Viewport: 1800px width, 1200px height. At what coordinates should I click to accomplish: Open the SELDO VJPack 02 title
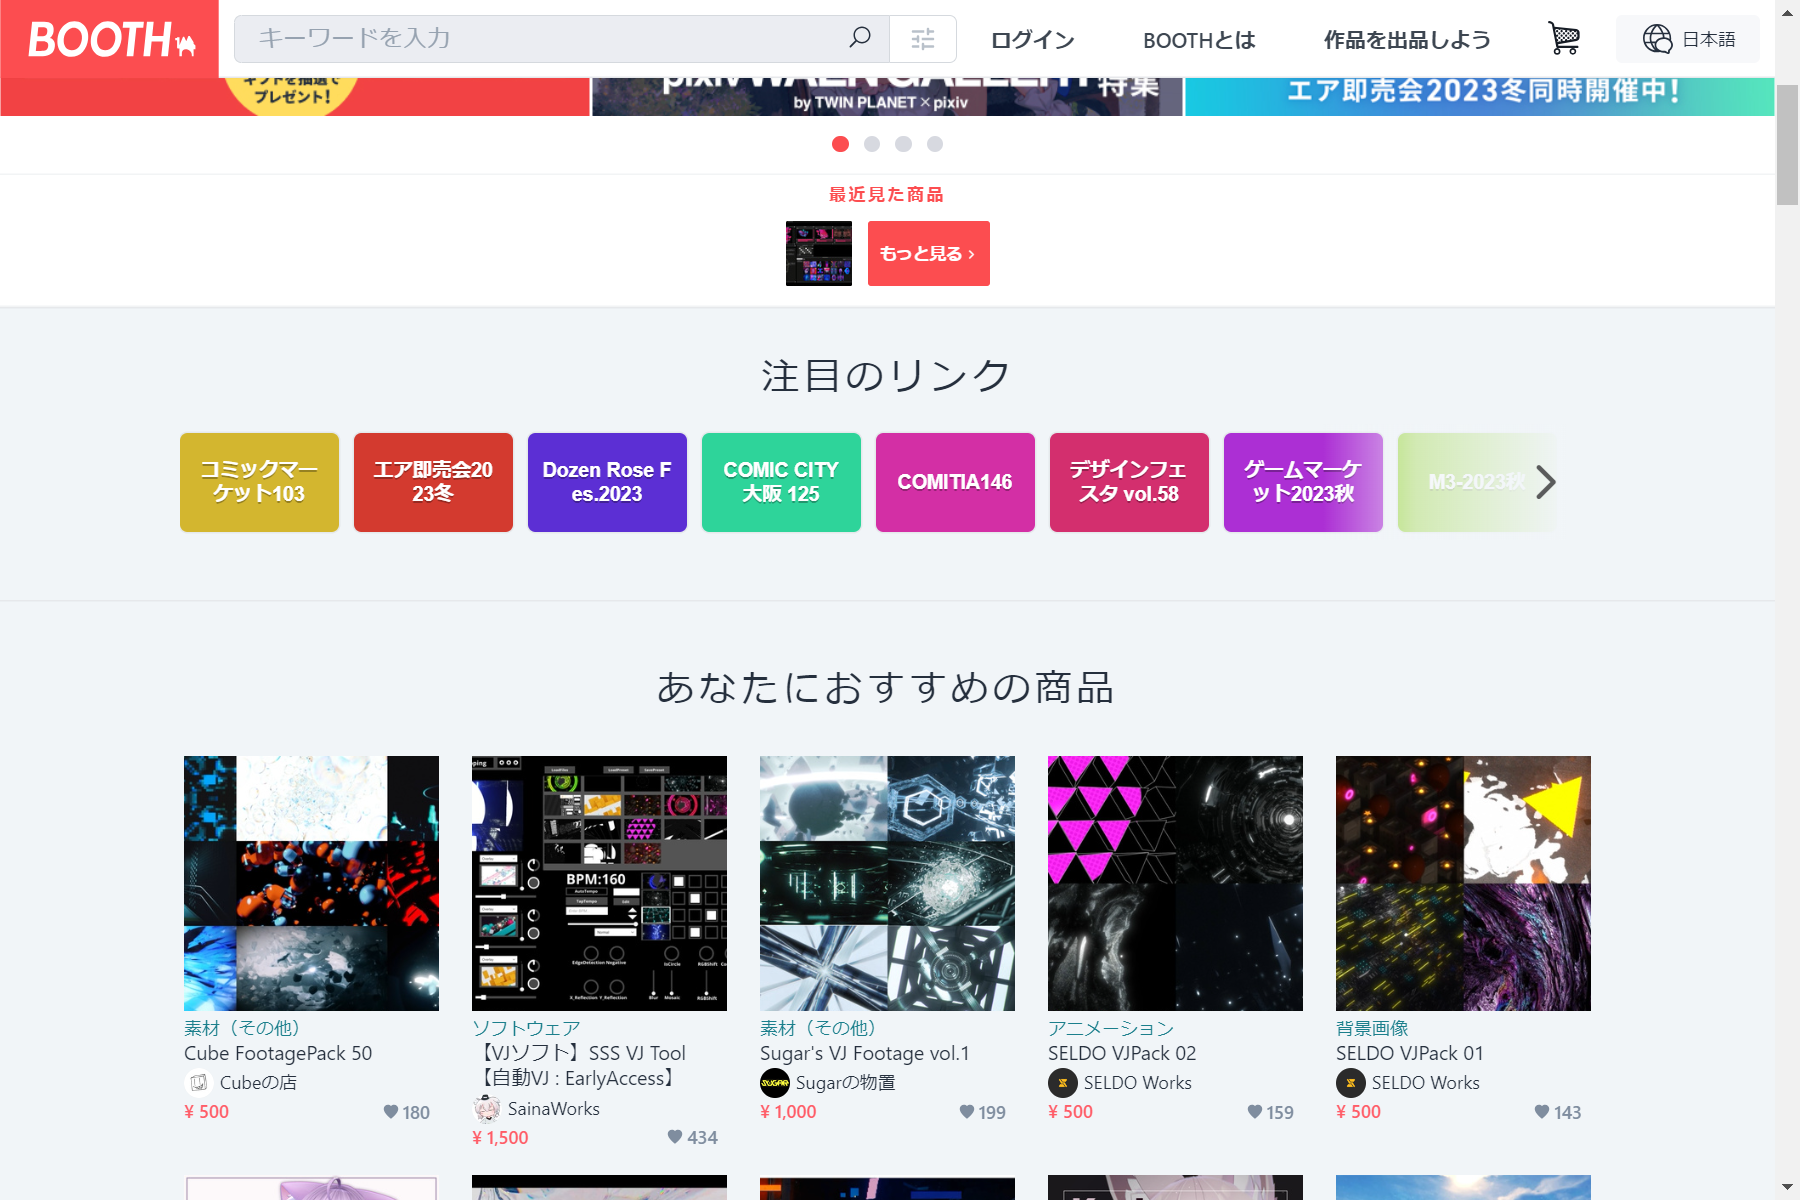pyautogui.click(x=1122, y=1053)
